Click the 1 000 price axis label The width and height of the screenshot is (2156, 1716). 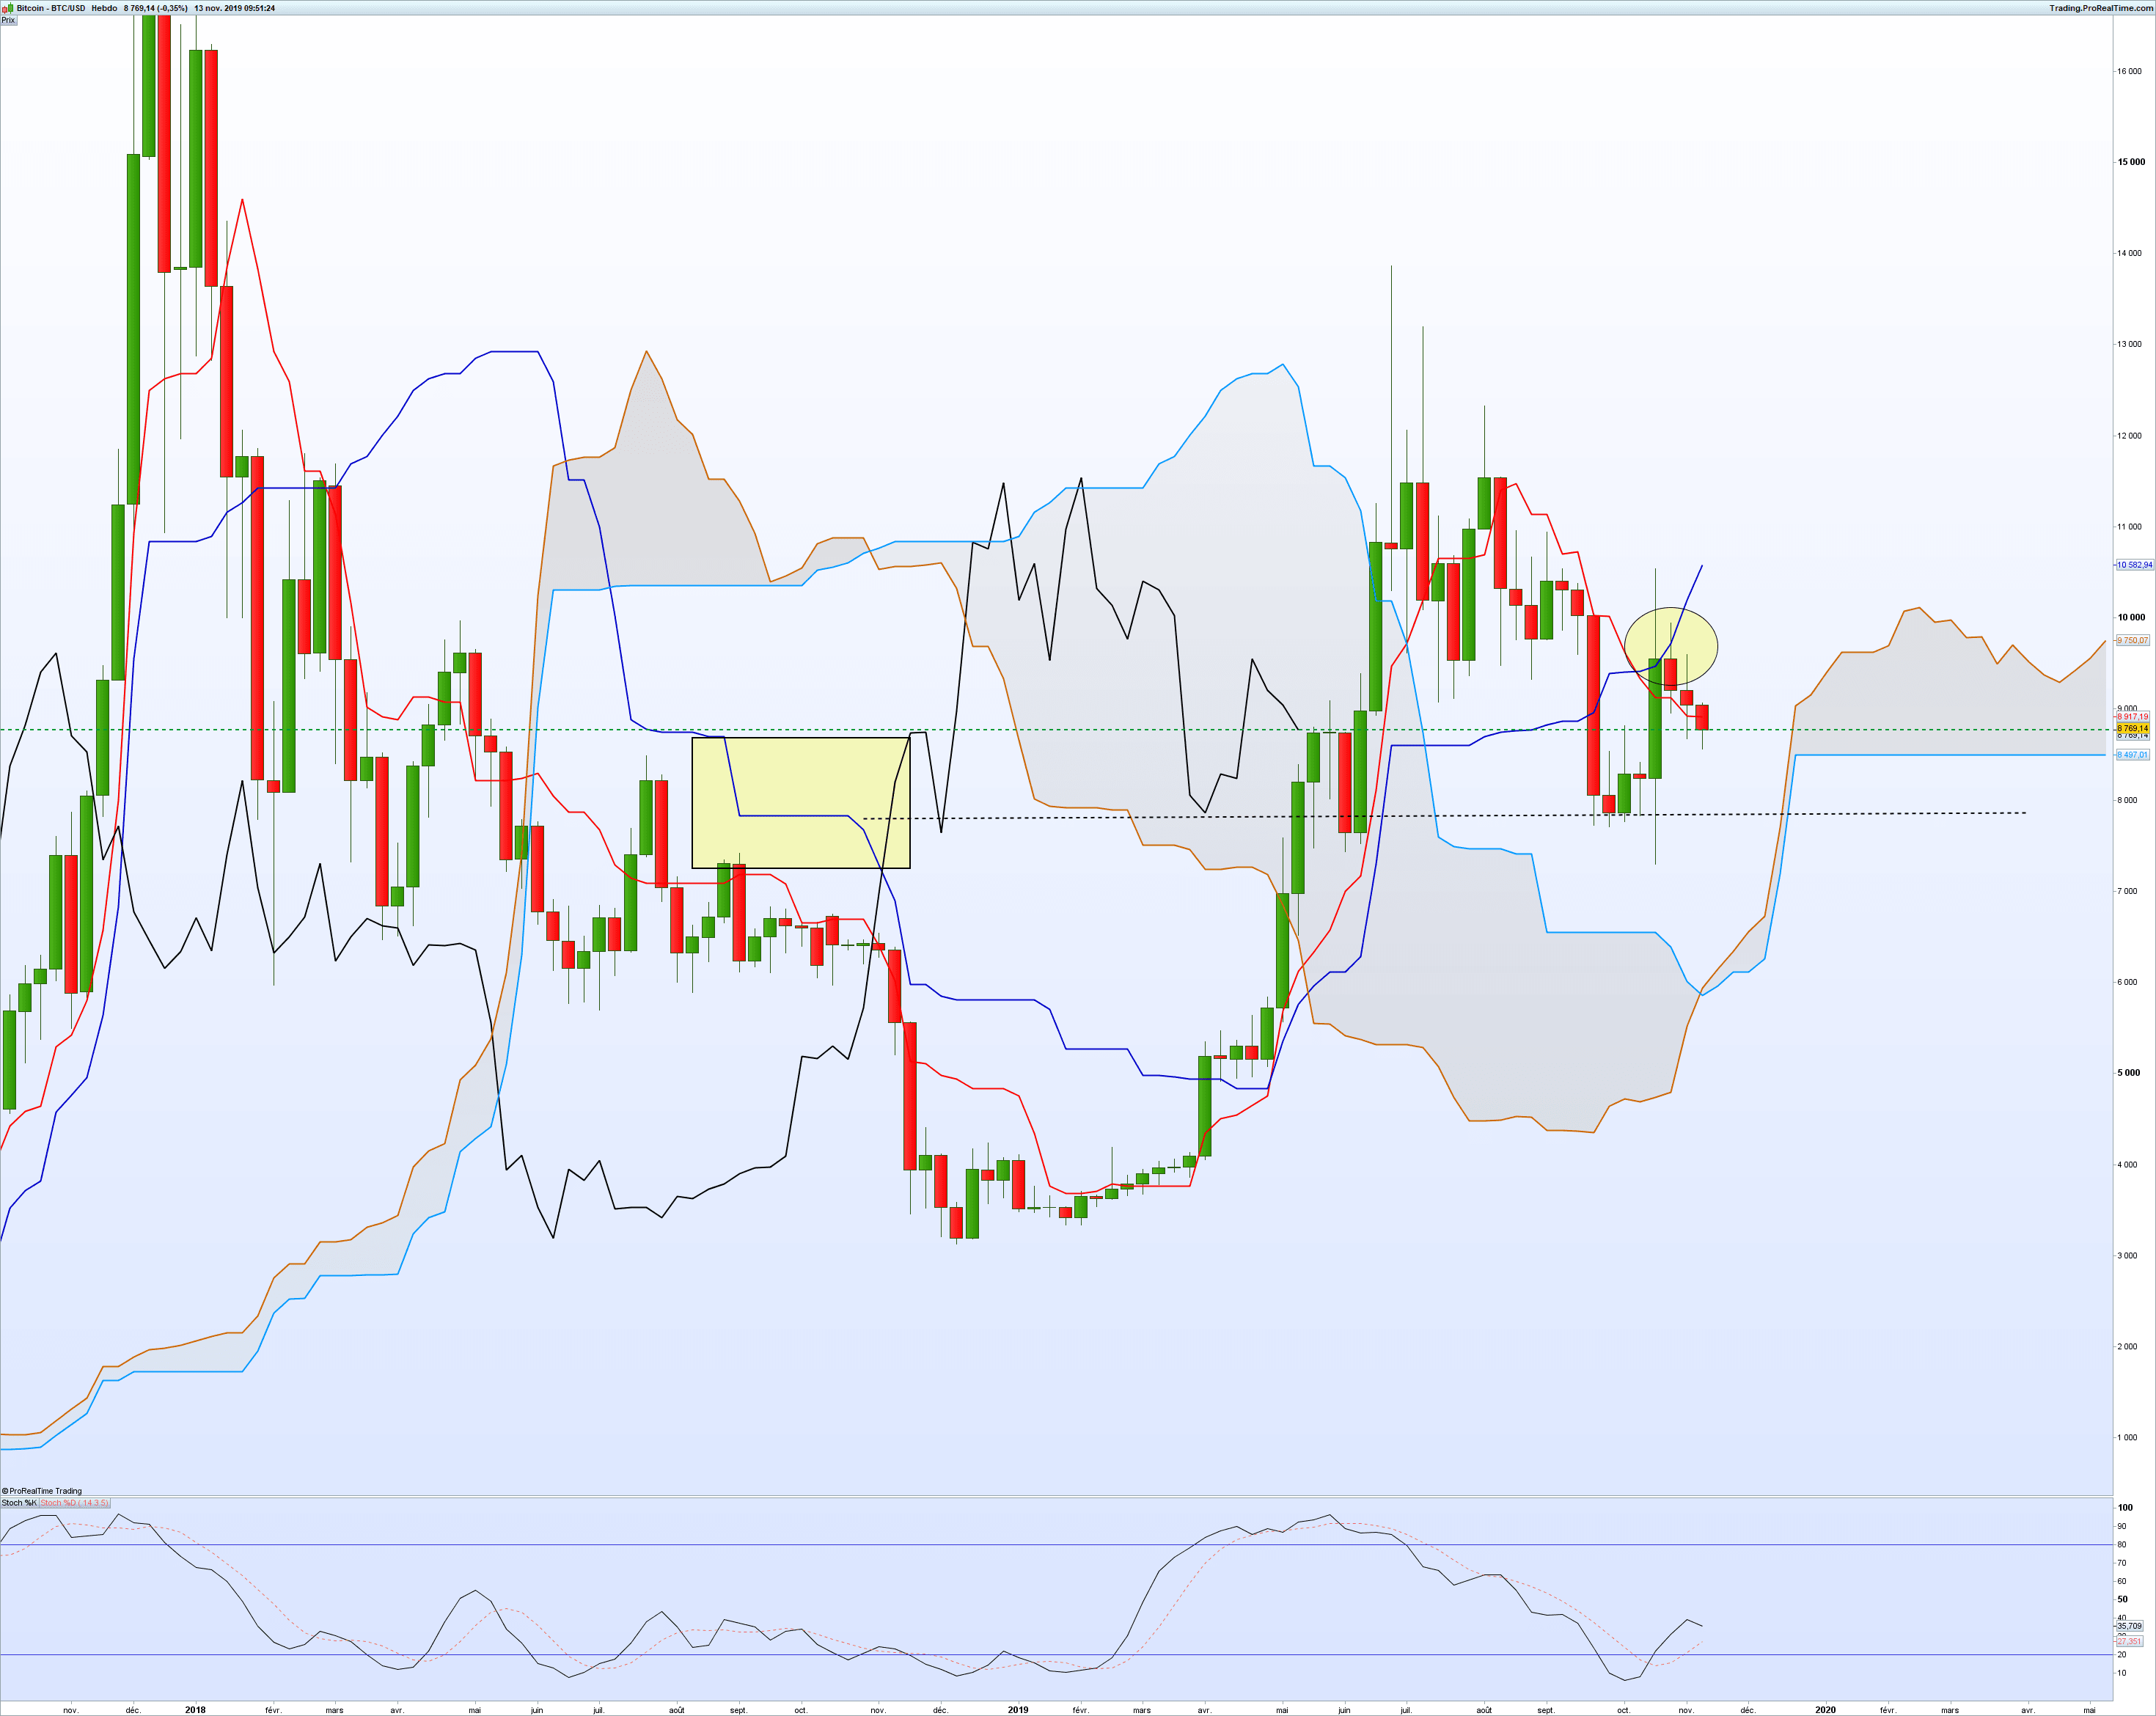(2129, 1438)
